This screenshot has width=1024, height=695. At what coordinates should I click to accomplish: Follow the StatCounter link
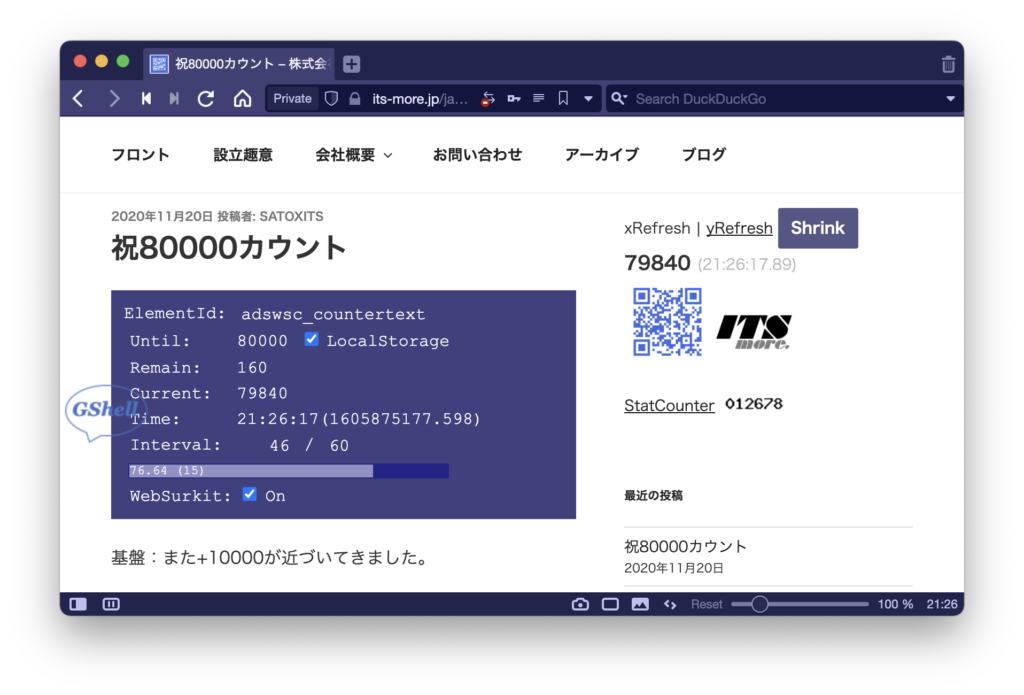coord(669,405)
